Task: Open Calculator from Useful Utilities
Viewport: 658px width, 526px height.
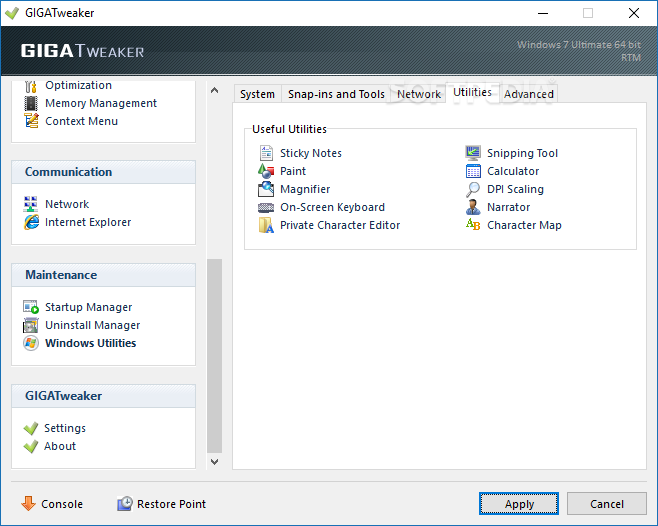Action: click(x=513, y=171)
